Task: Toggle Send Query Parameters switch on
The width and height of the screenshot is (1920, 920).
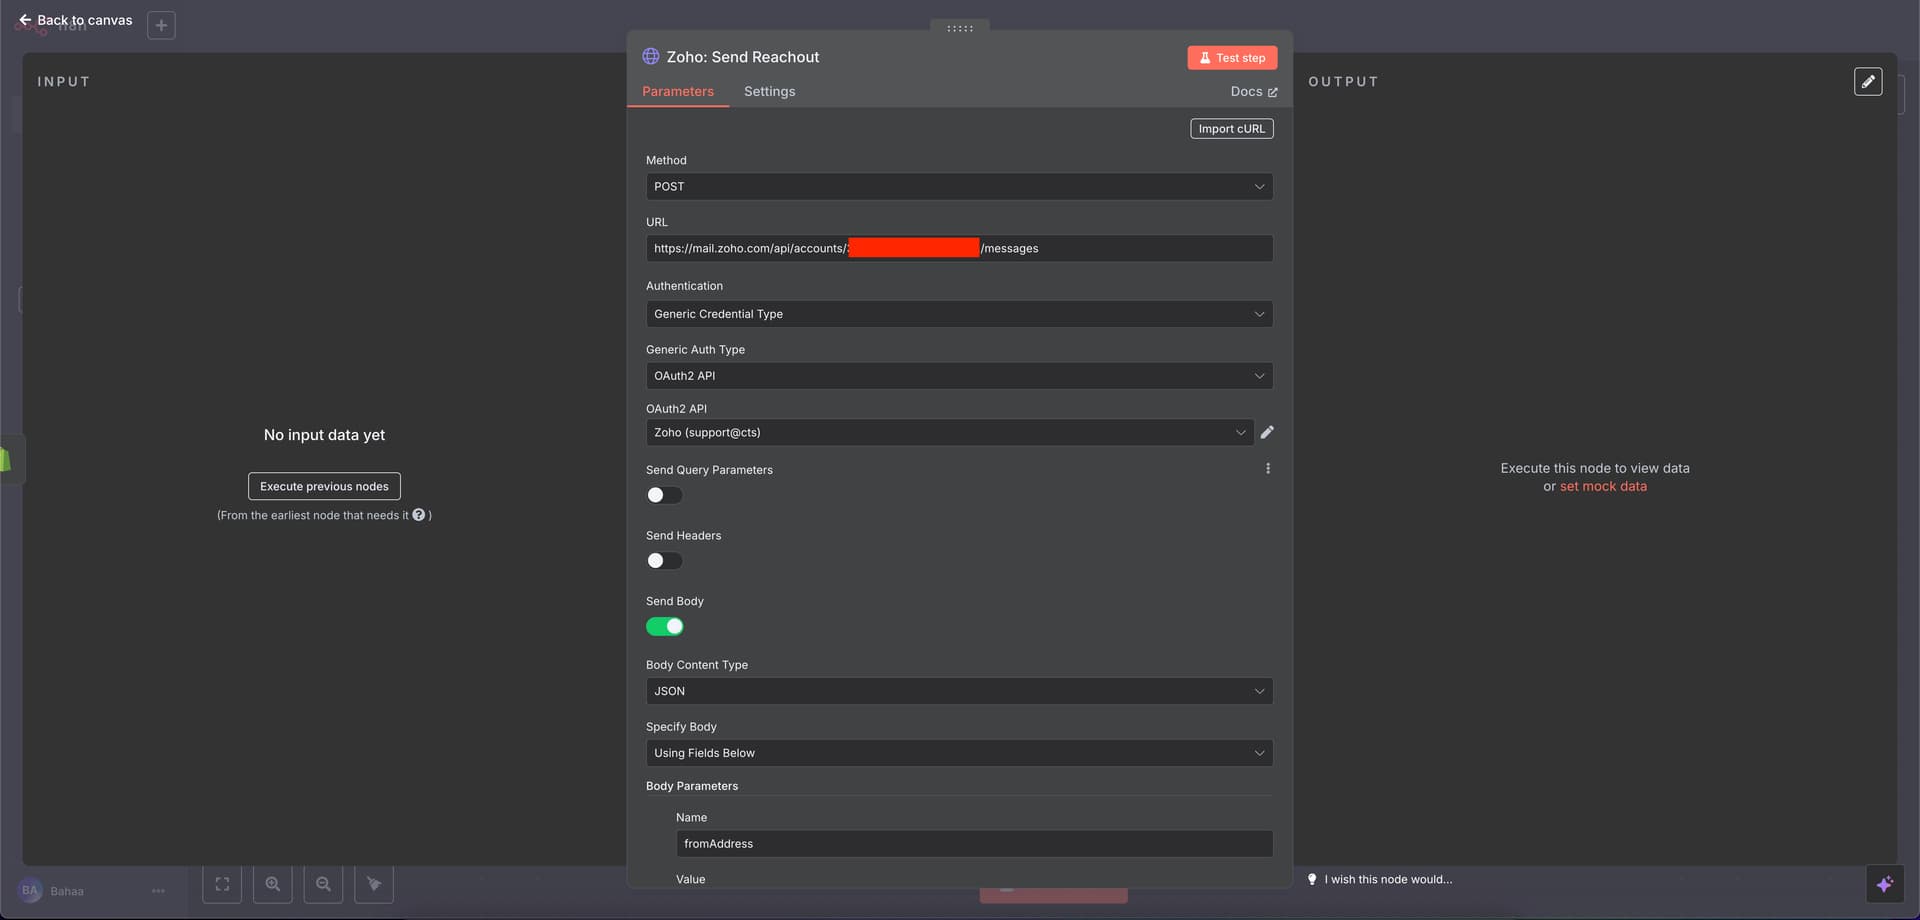Action: point(664,495)
